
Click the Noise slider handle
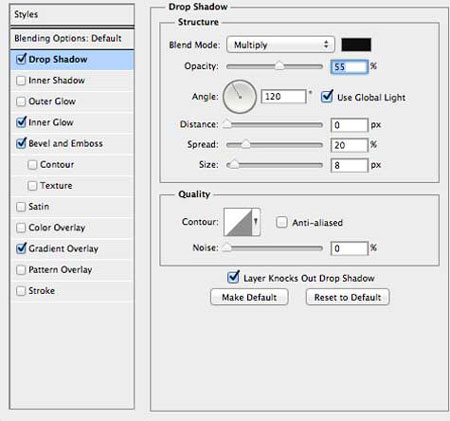coord(227,248)
